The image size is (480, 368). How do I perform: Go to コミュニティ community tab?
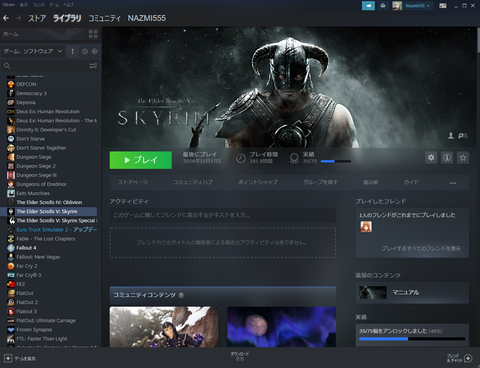point(104,18)
